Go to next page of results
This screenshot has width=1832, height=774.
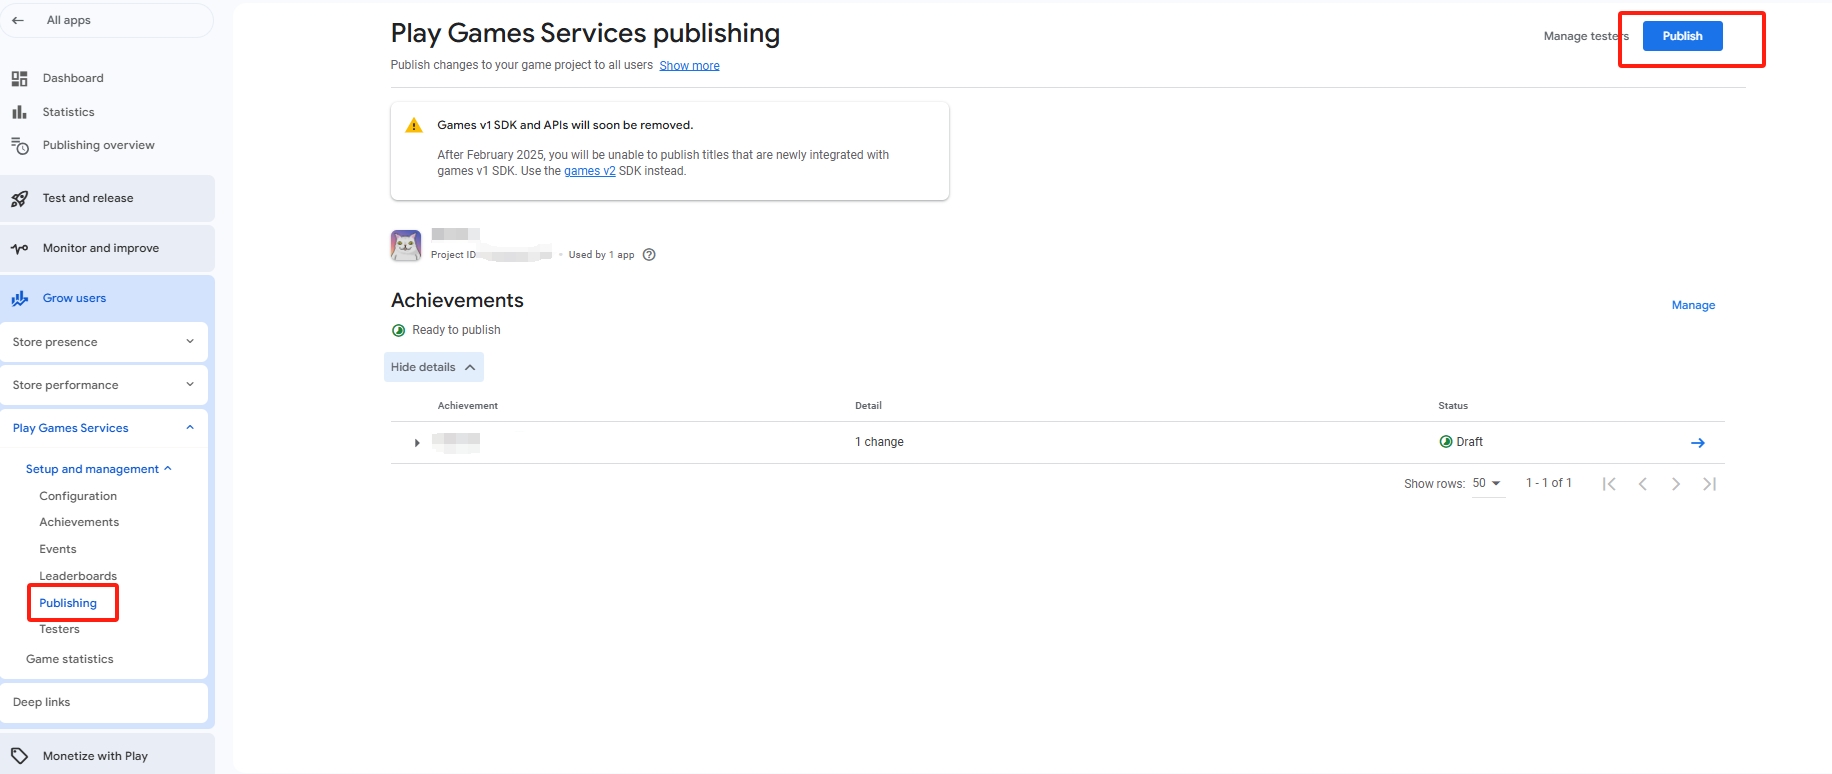point(1676,484)
